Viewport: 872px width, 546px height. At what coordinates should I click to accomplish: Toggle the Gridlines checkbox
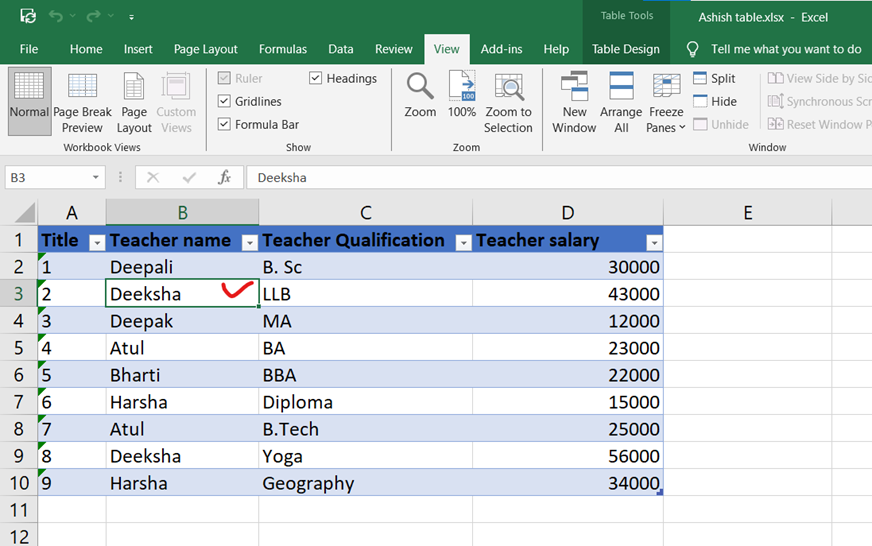(x=225, y=101)
